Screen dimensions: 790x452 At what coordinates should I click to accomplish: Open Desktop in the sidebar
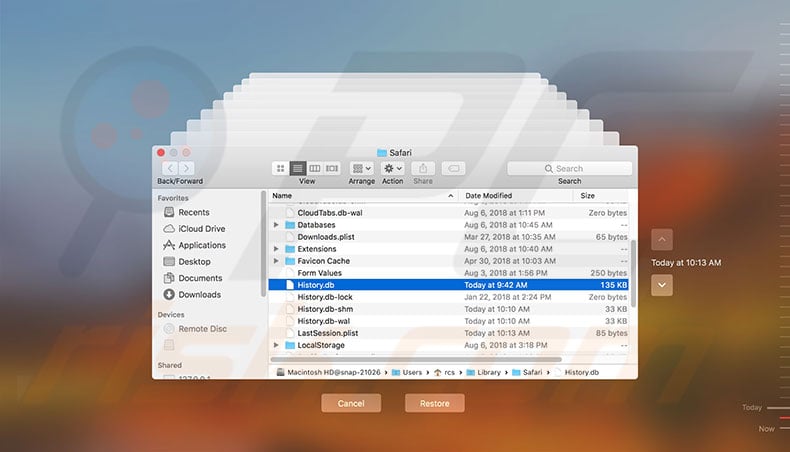(187, 262)
